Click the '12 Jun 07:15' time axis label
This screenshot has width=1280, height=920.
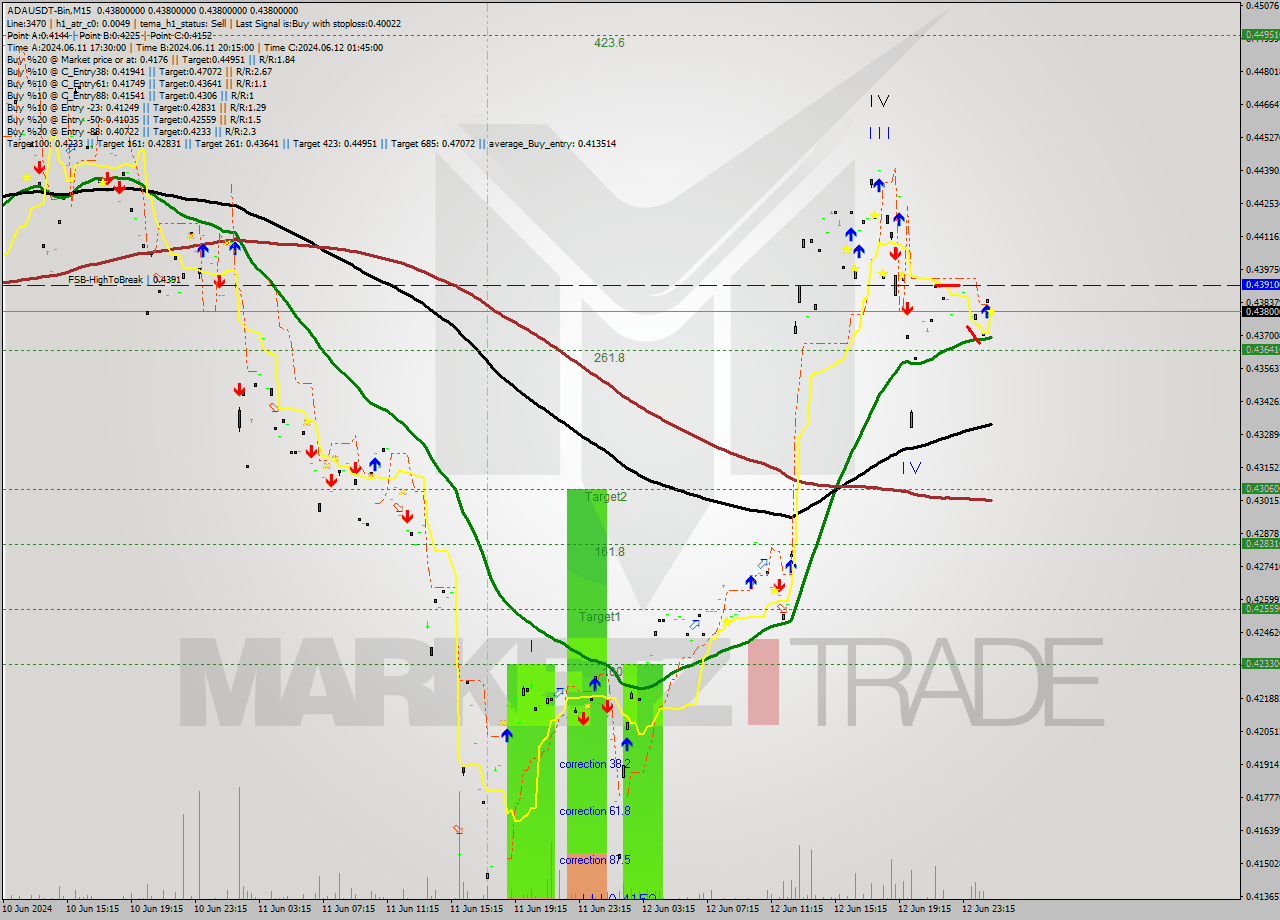coord(733,910)
